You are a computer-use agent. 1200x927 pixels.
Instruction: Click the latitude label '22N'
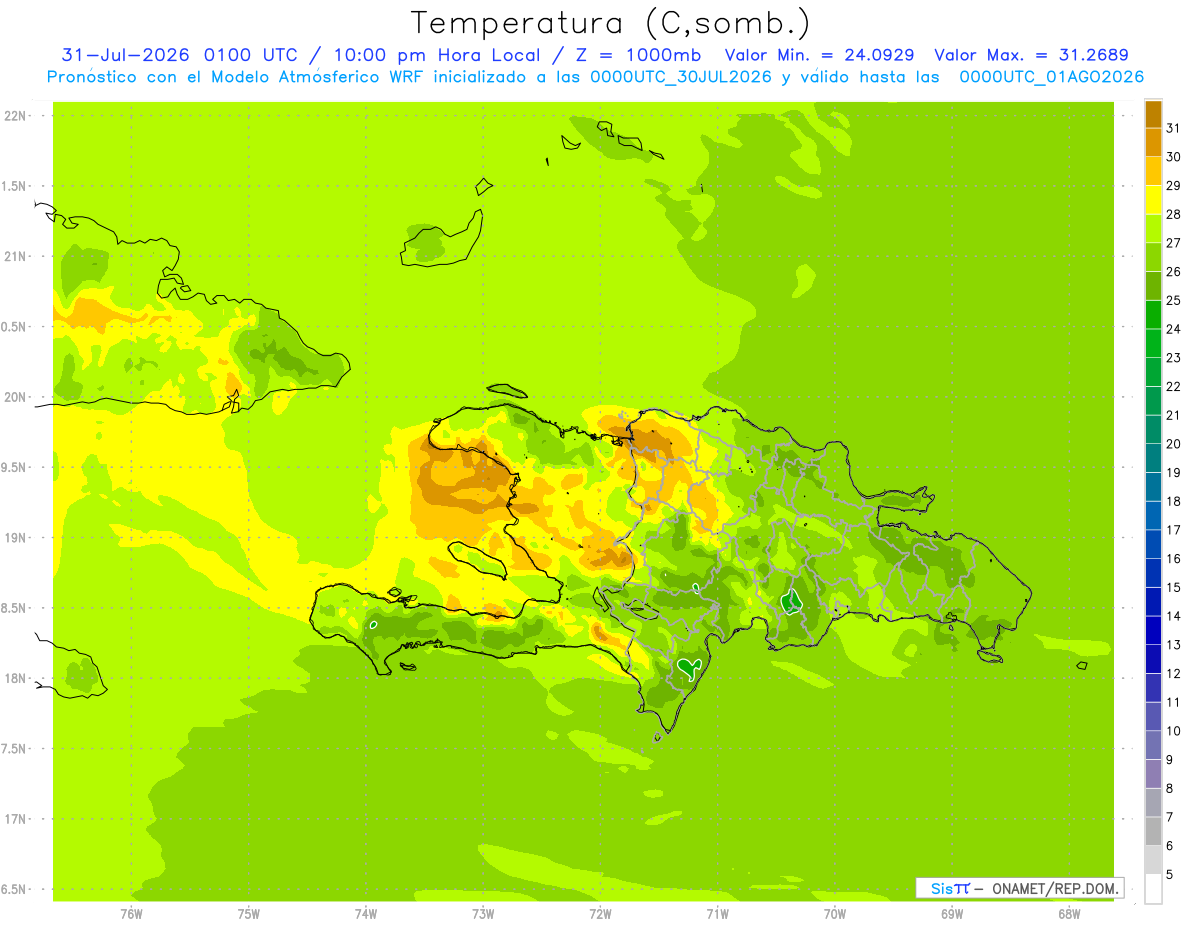(15, 116)
